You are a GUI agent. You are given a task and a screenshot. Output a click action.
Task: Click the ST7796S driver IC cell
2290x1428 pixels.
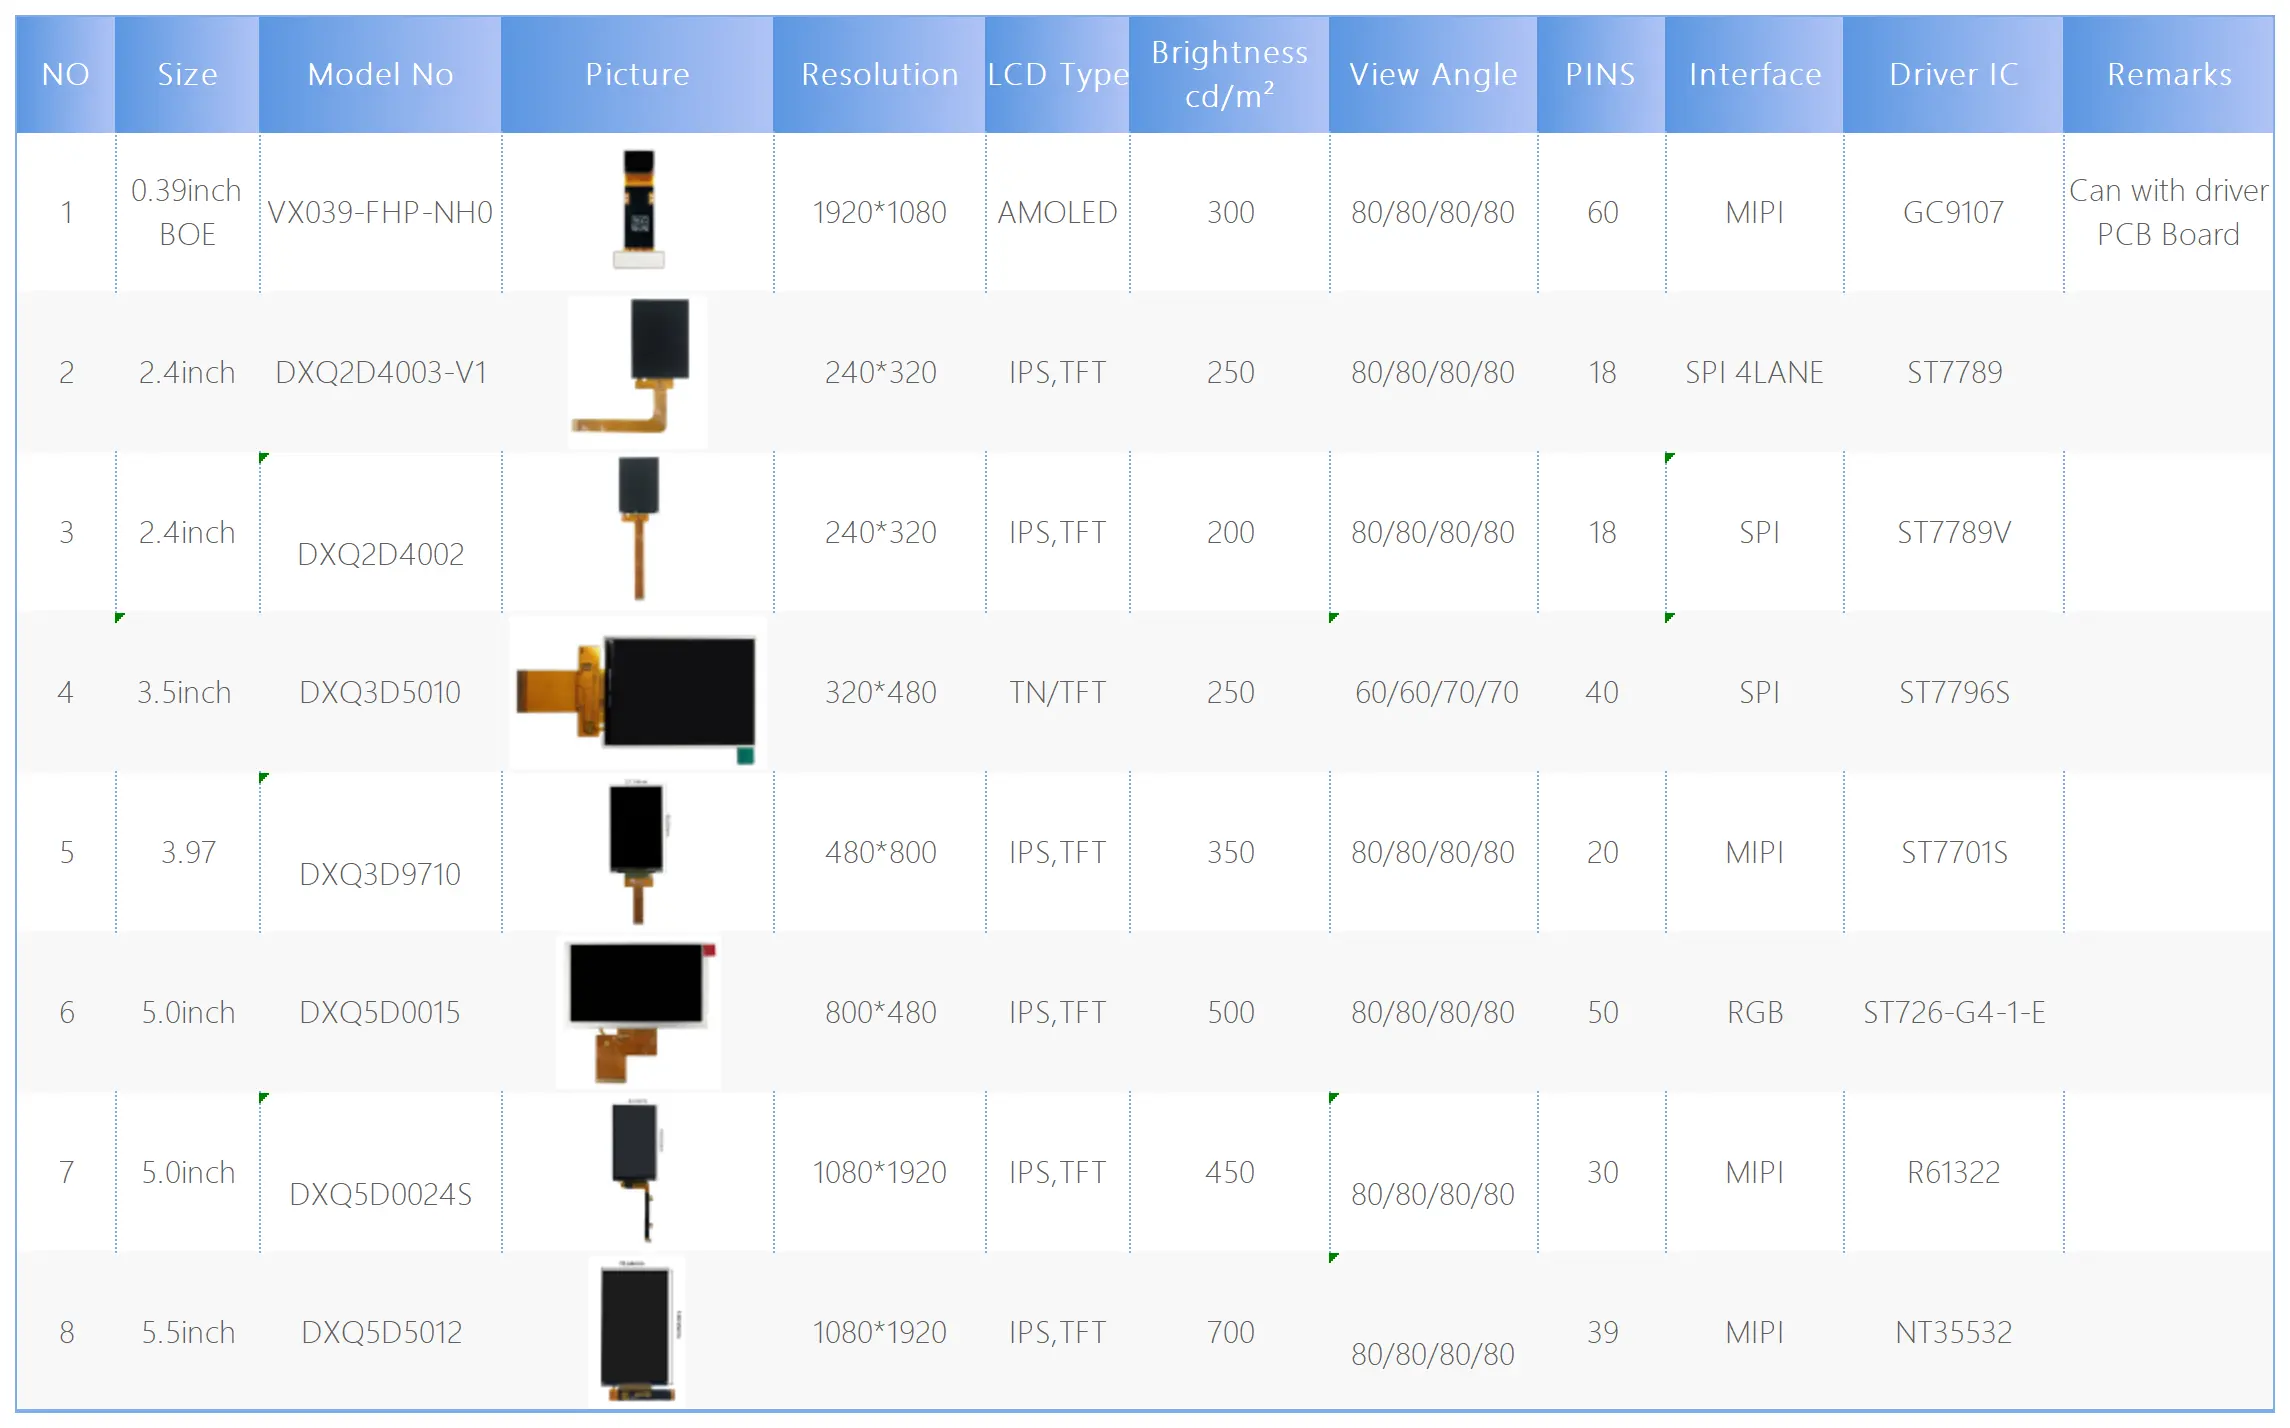coord(1954,693)
